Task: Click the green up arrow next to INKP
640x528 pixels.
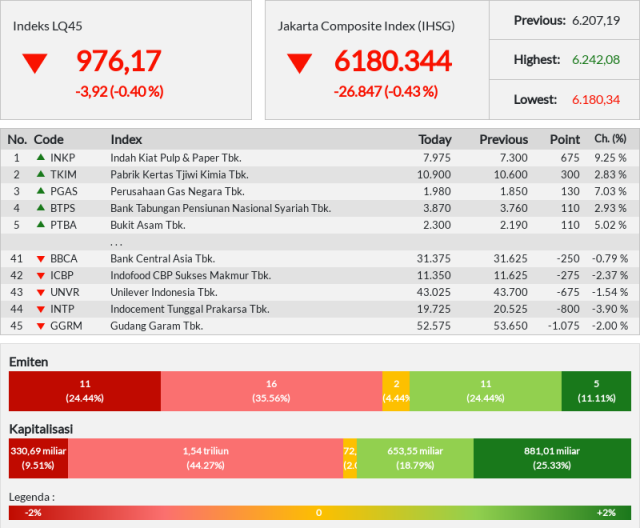Action: coord(41,157)
